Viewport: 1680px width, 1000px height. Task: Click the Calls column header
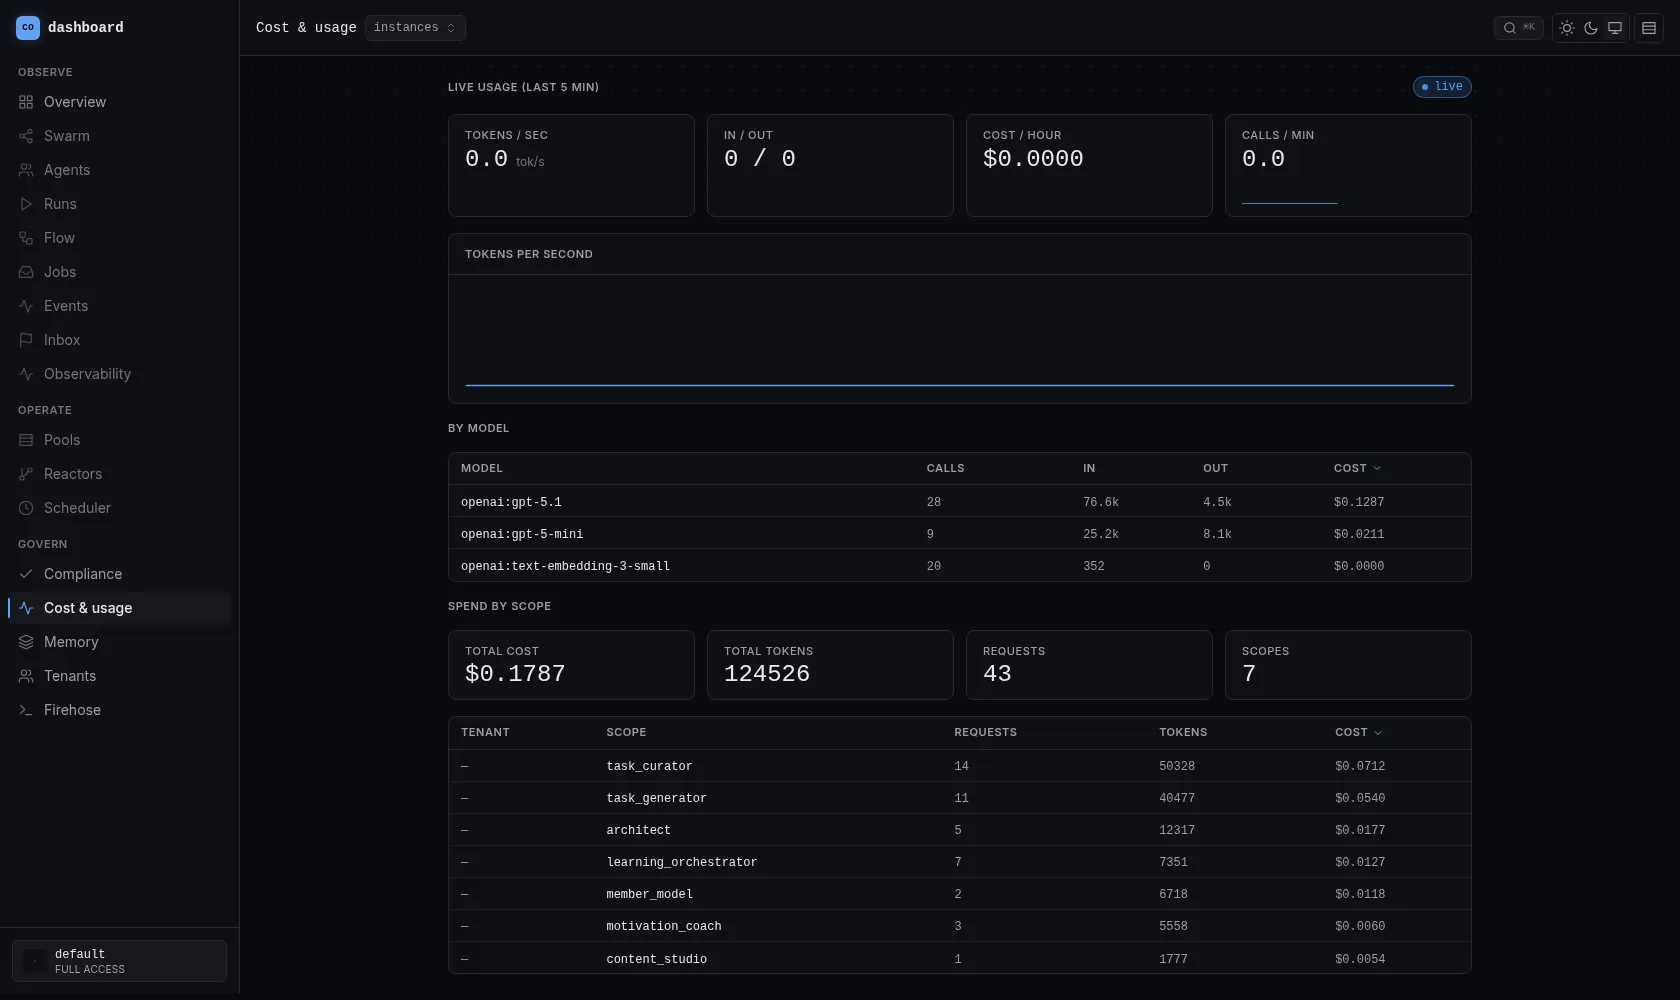click(945, 468)
